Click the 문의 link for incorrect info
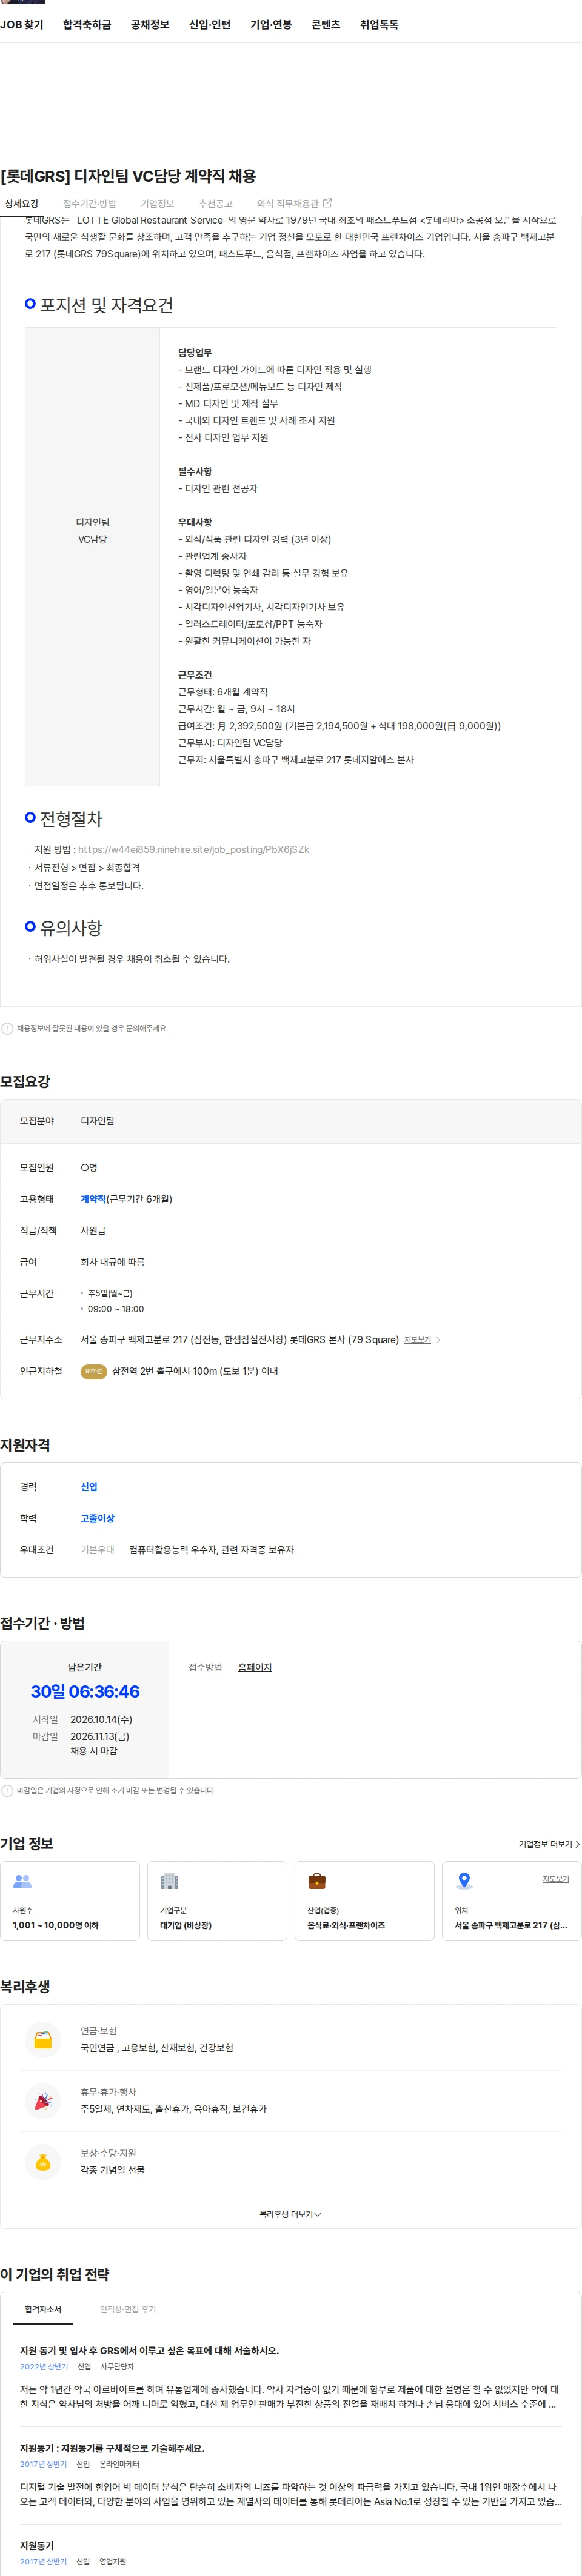Viewport: 582px width, 2576px height. [x=132, y=1028]
